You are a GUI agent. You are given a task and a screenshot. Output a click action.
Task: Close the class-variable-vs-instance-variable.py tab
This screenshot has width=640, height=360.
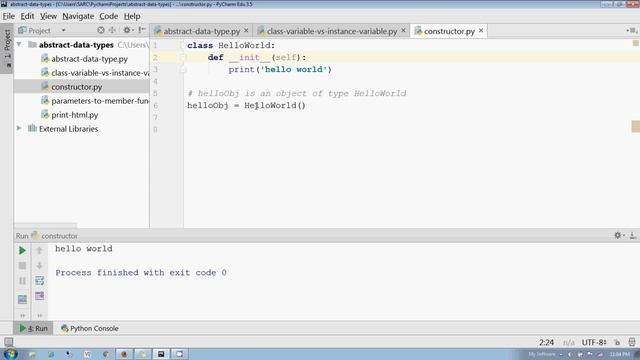pos(403,31)
